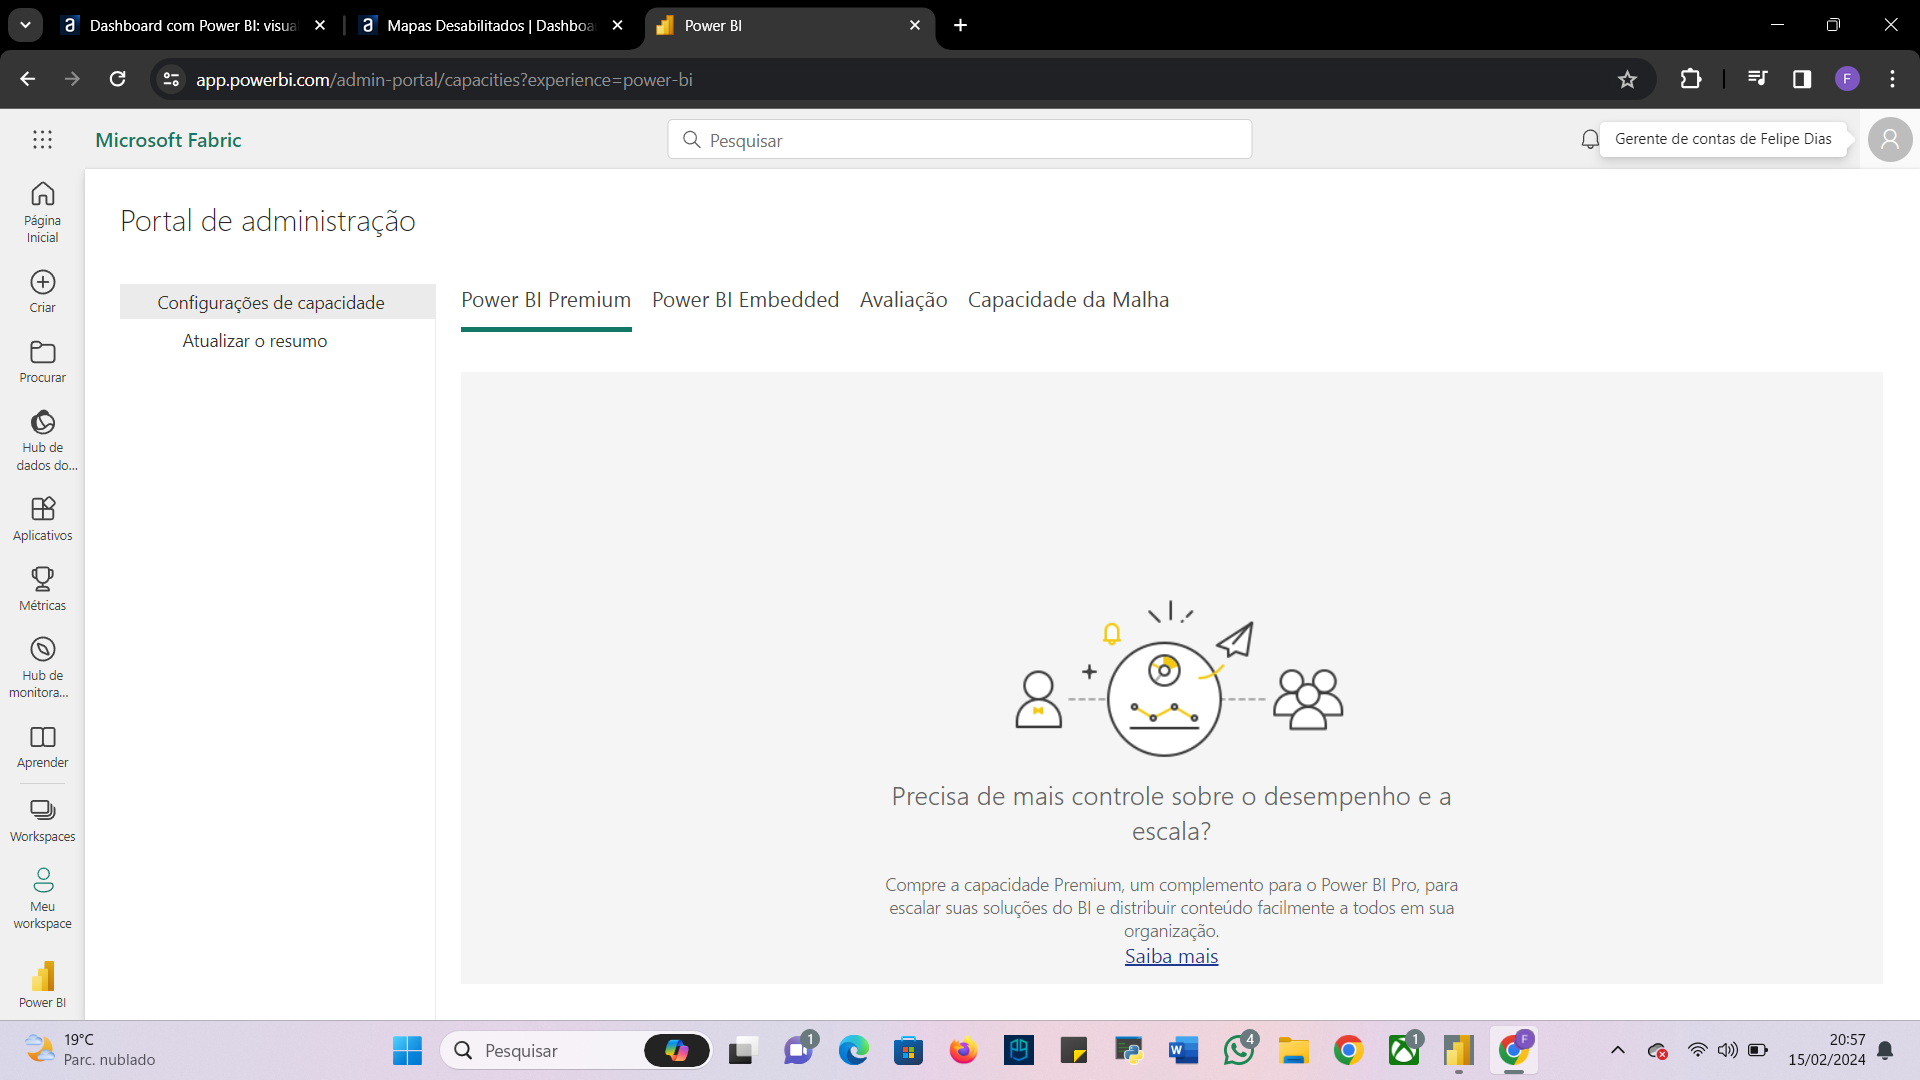Viewport: 1920px width, 1080px height.
Task: Open Meu workspace in sidebar
Action: click(x=42, y=899)
